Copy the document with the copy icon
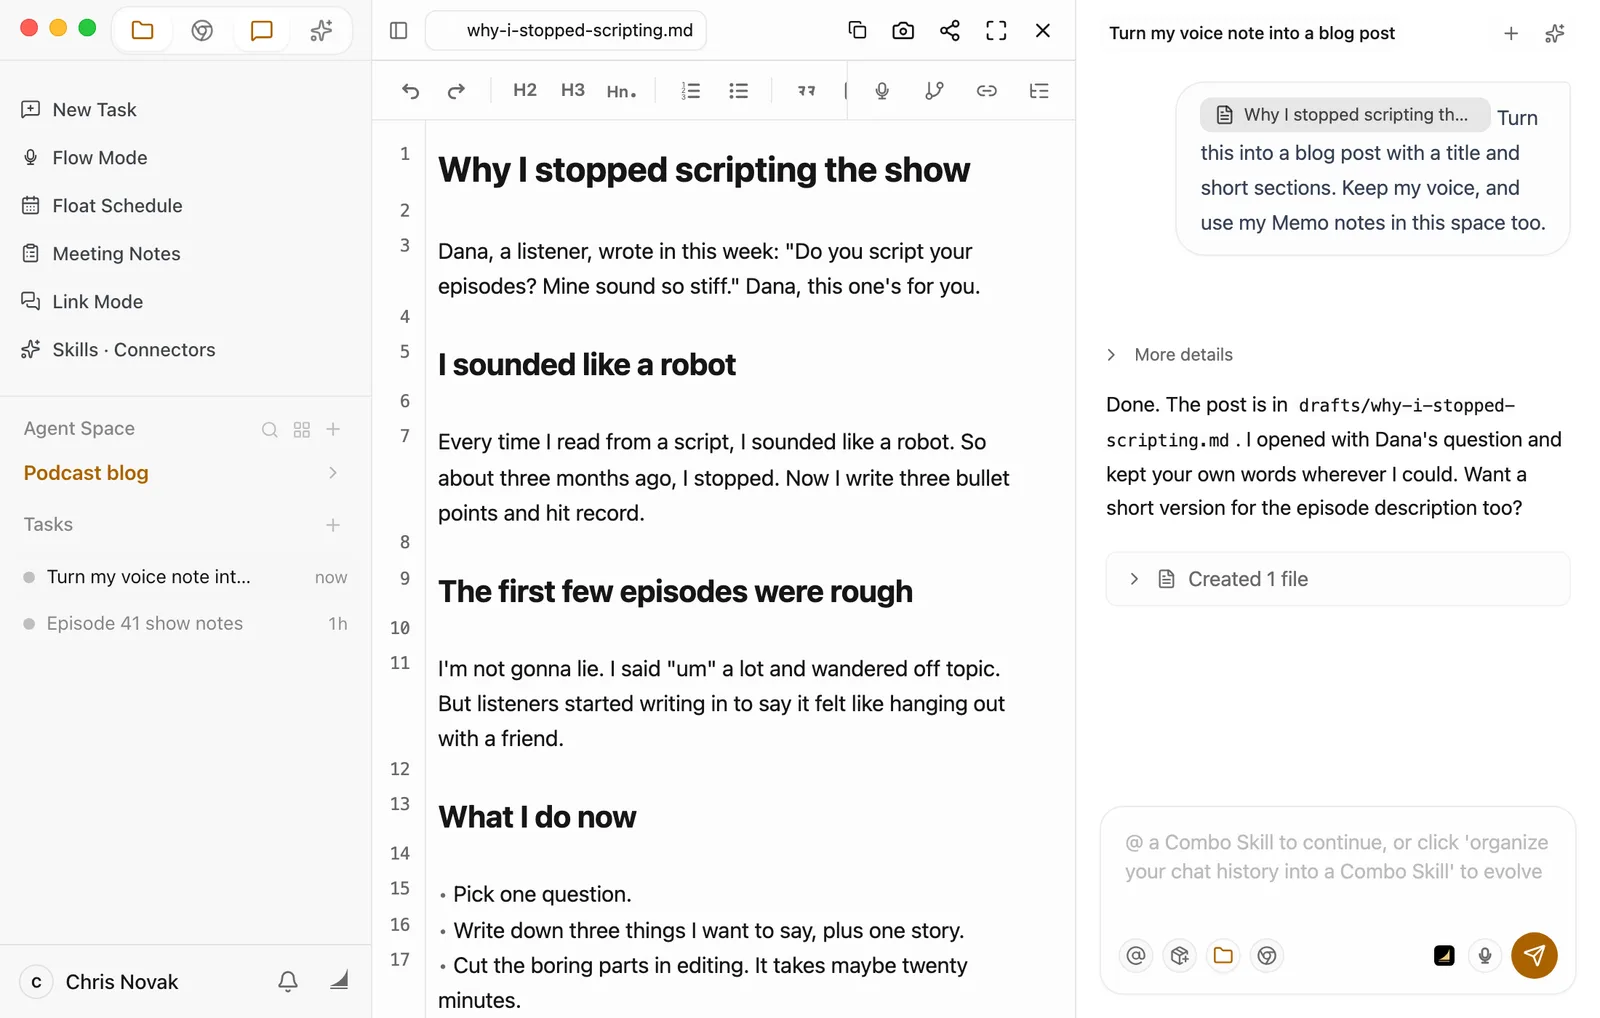The height and width of the screenshot is (1018, 1600). coord(857,30)
